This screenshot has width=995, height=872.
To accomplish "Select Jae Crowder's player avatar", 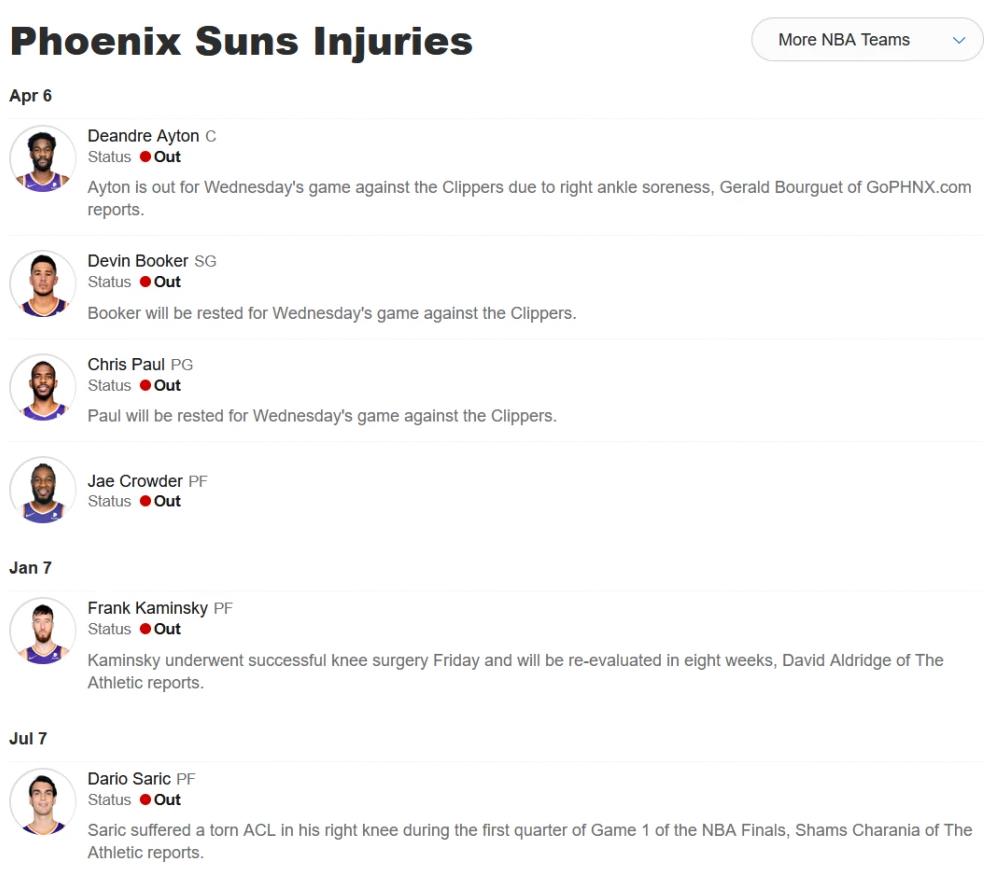I will (43, 489).
